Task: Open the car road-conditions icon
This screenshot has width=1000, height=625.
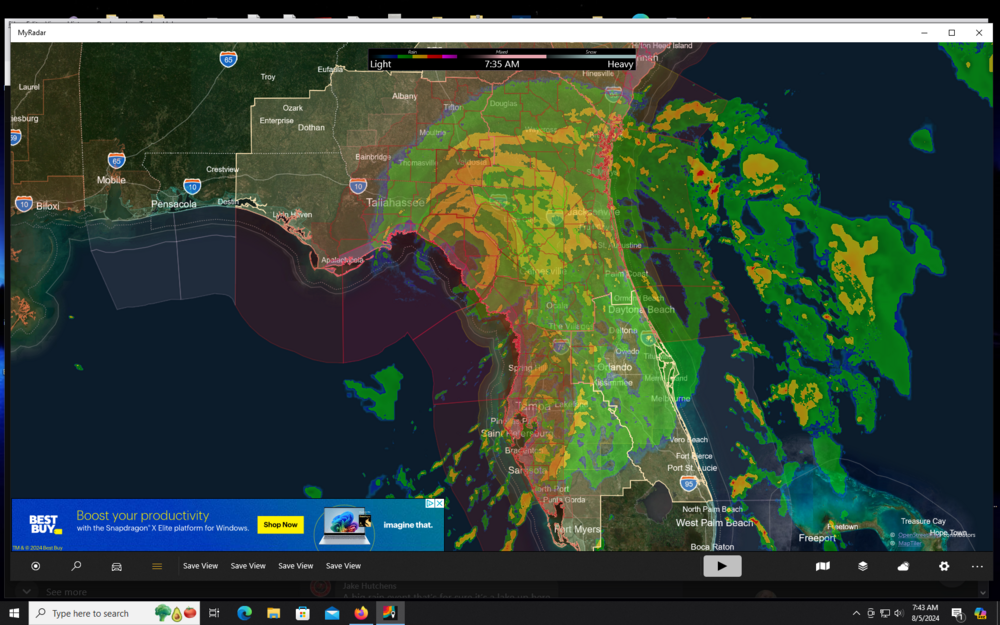Action: 117,566
